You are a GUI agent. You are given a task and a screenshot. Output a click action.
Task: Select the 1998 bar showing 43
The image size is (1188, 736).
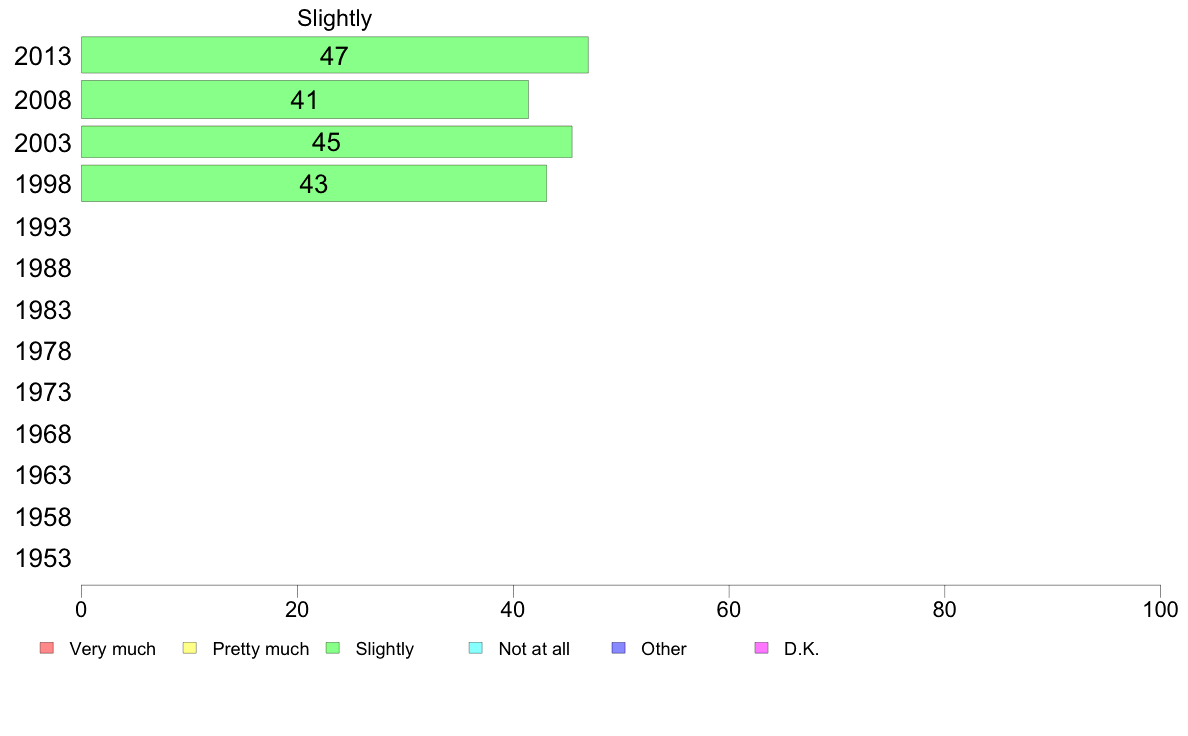pyautogui.click(x=314, y=183)
